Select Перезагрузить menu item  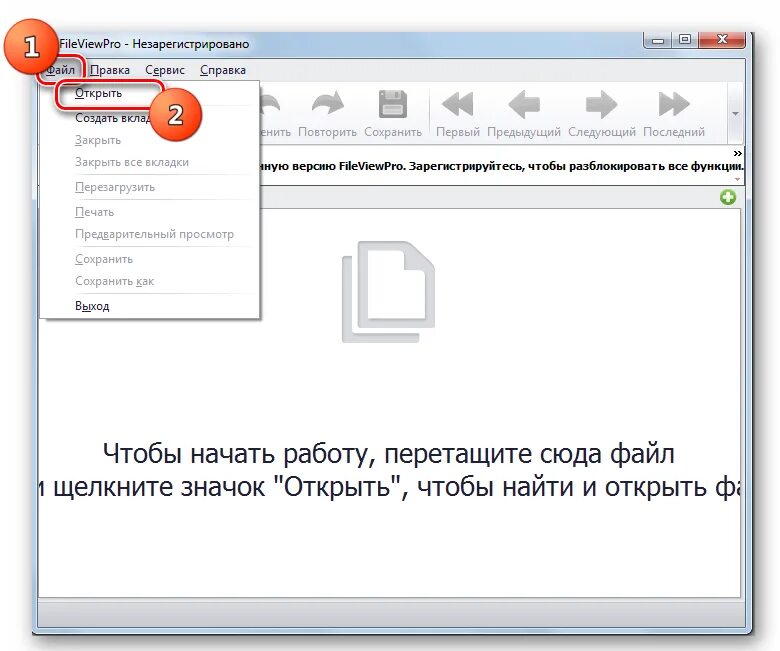coord(149,187)
